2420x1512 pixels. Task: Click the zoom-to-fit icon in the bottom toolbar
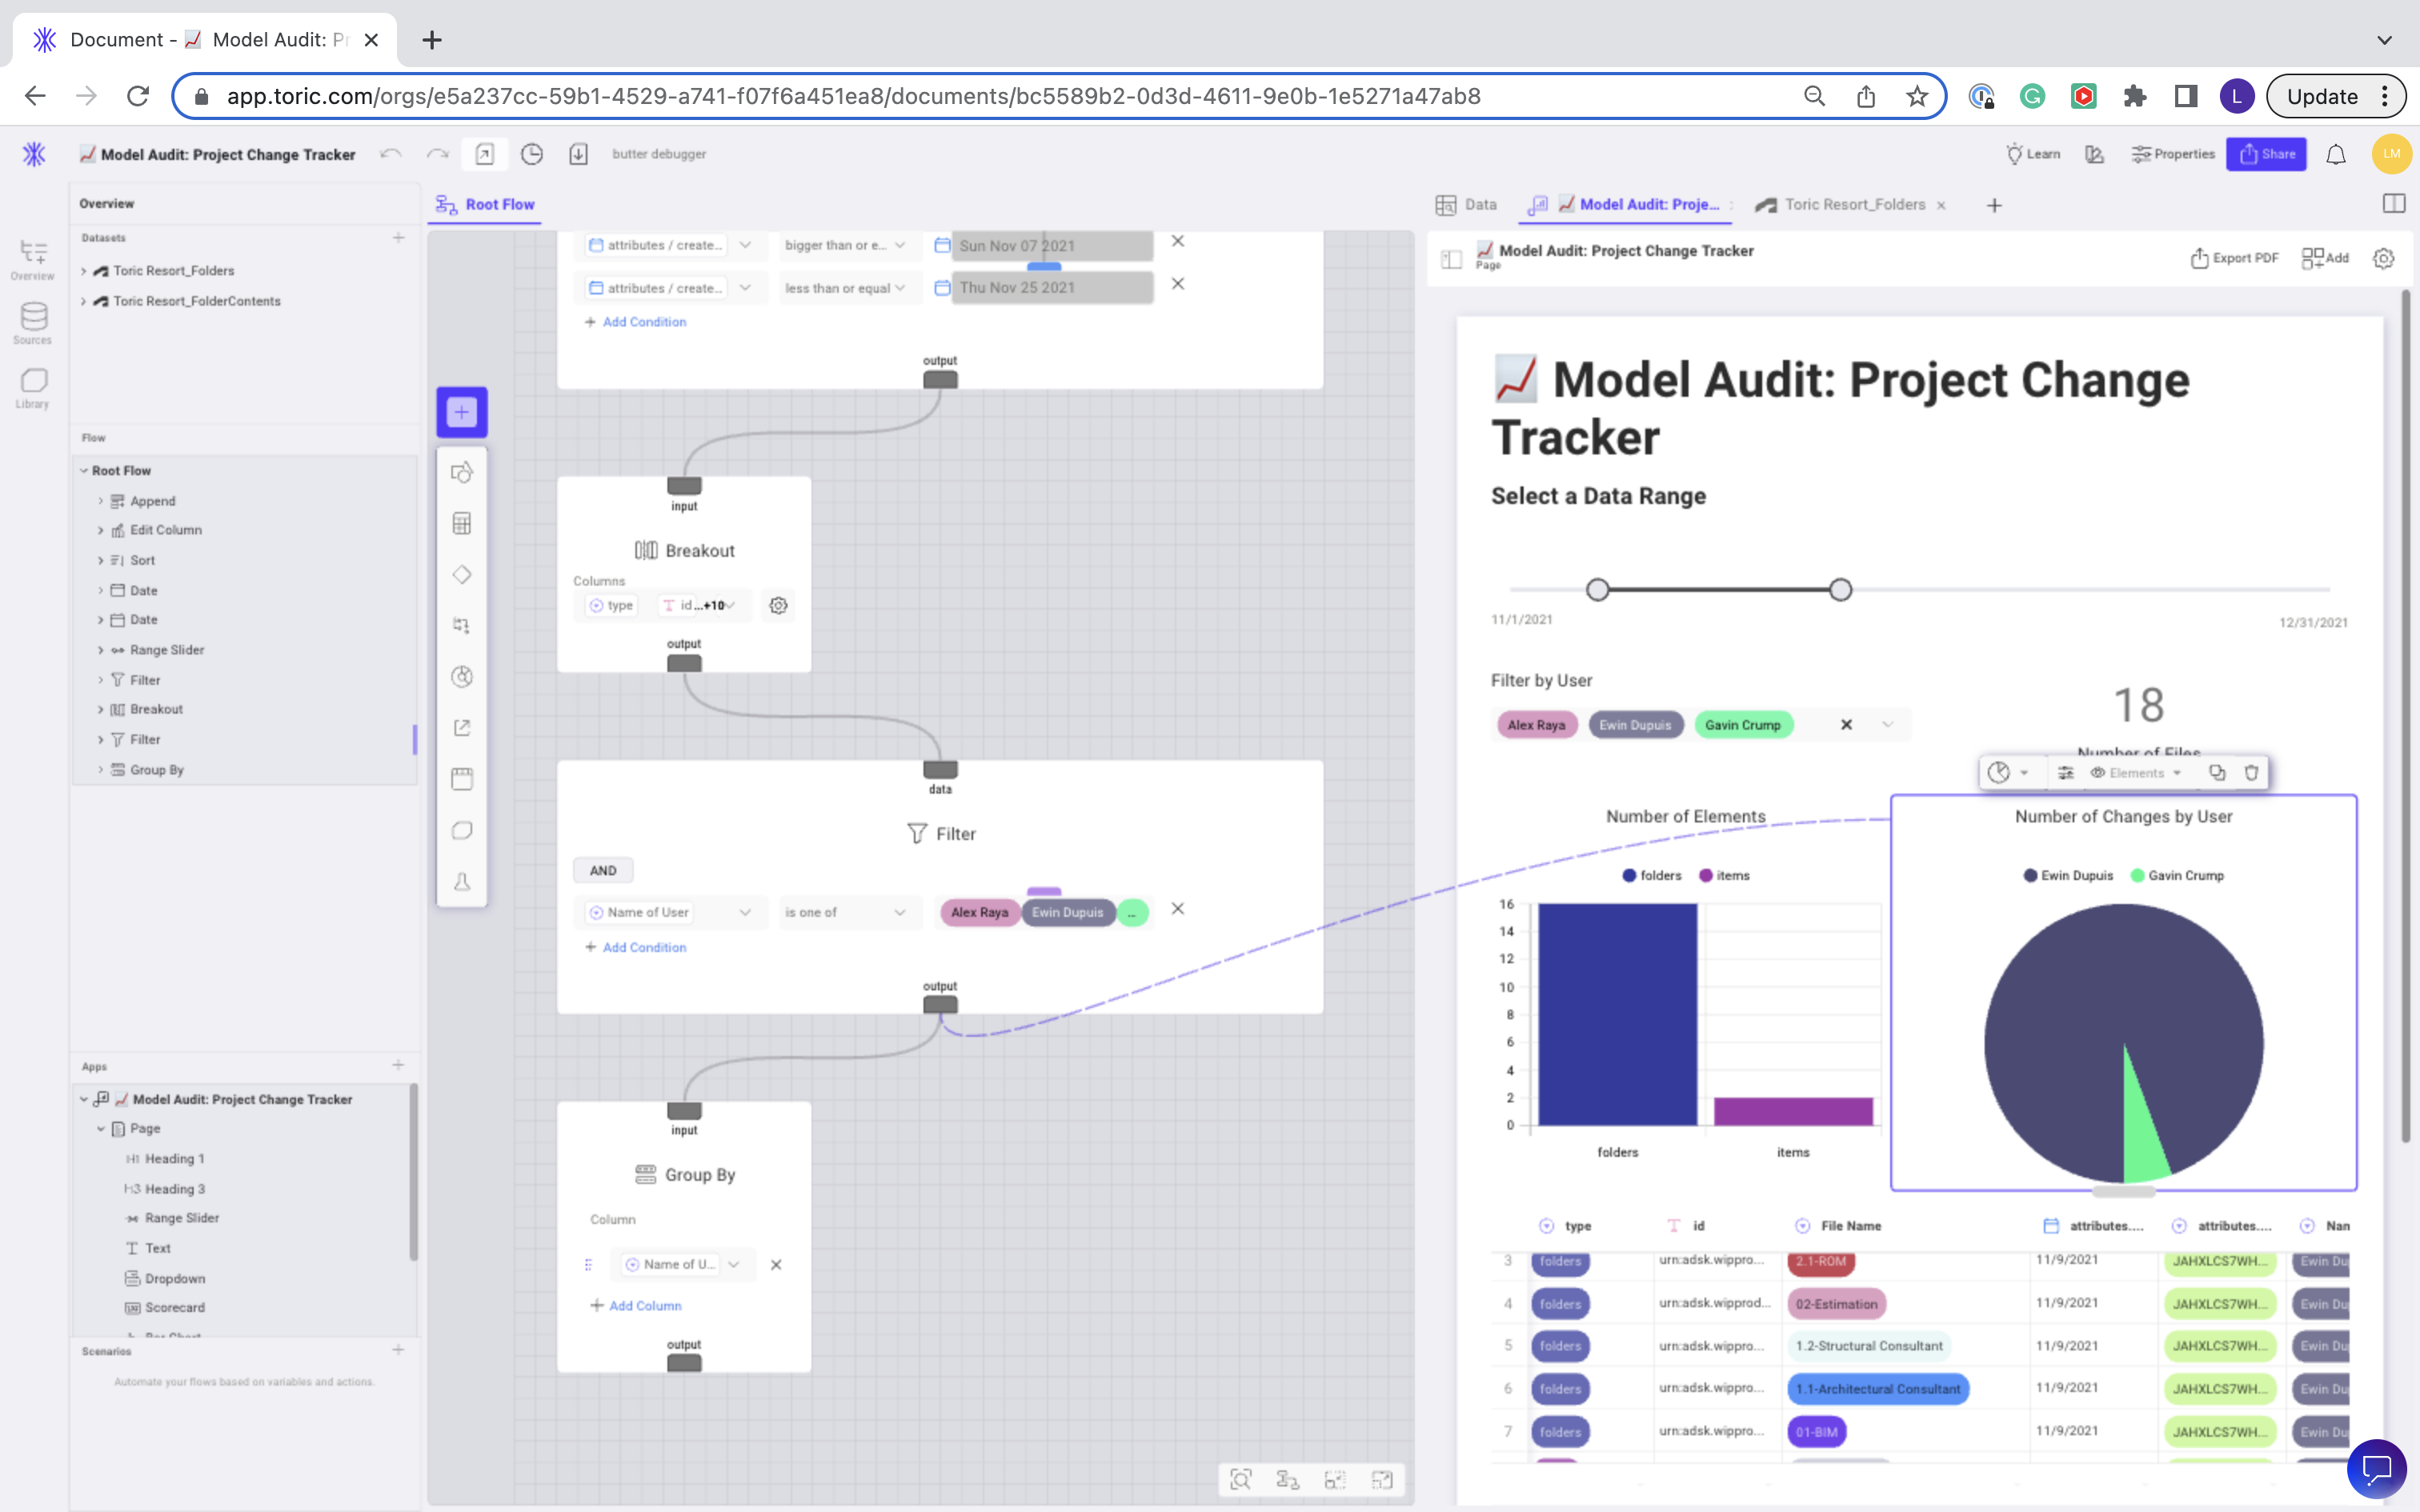pos(1241,1479)
